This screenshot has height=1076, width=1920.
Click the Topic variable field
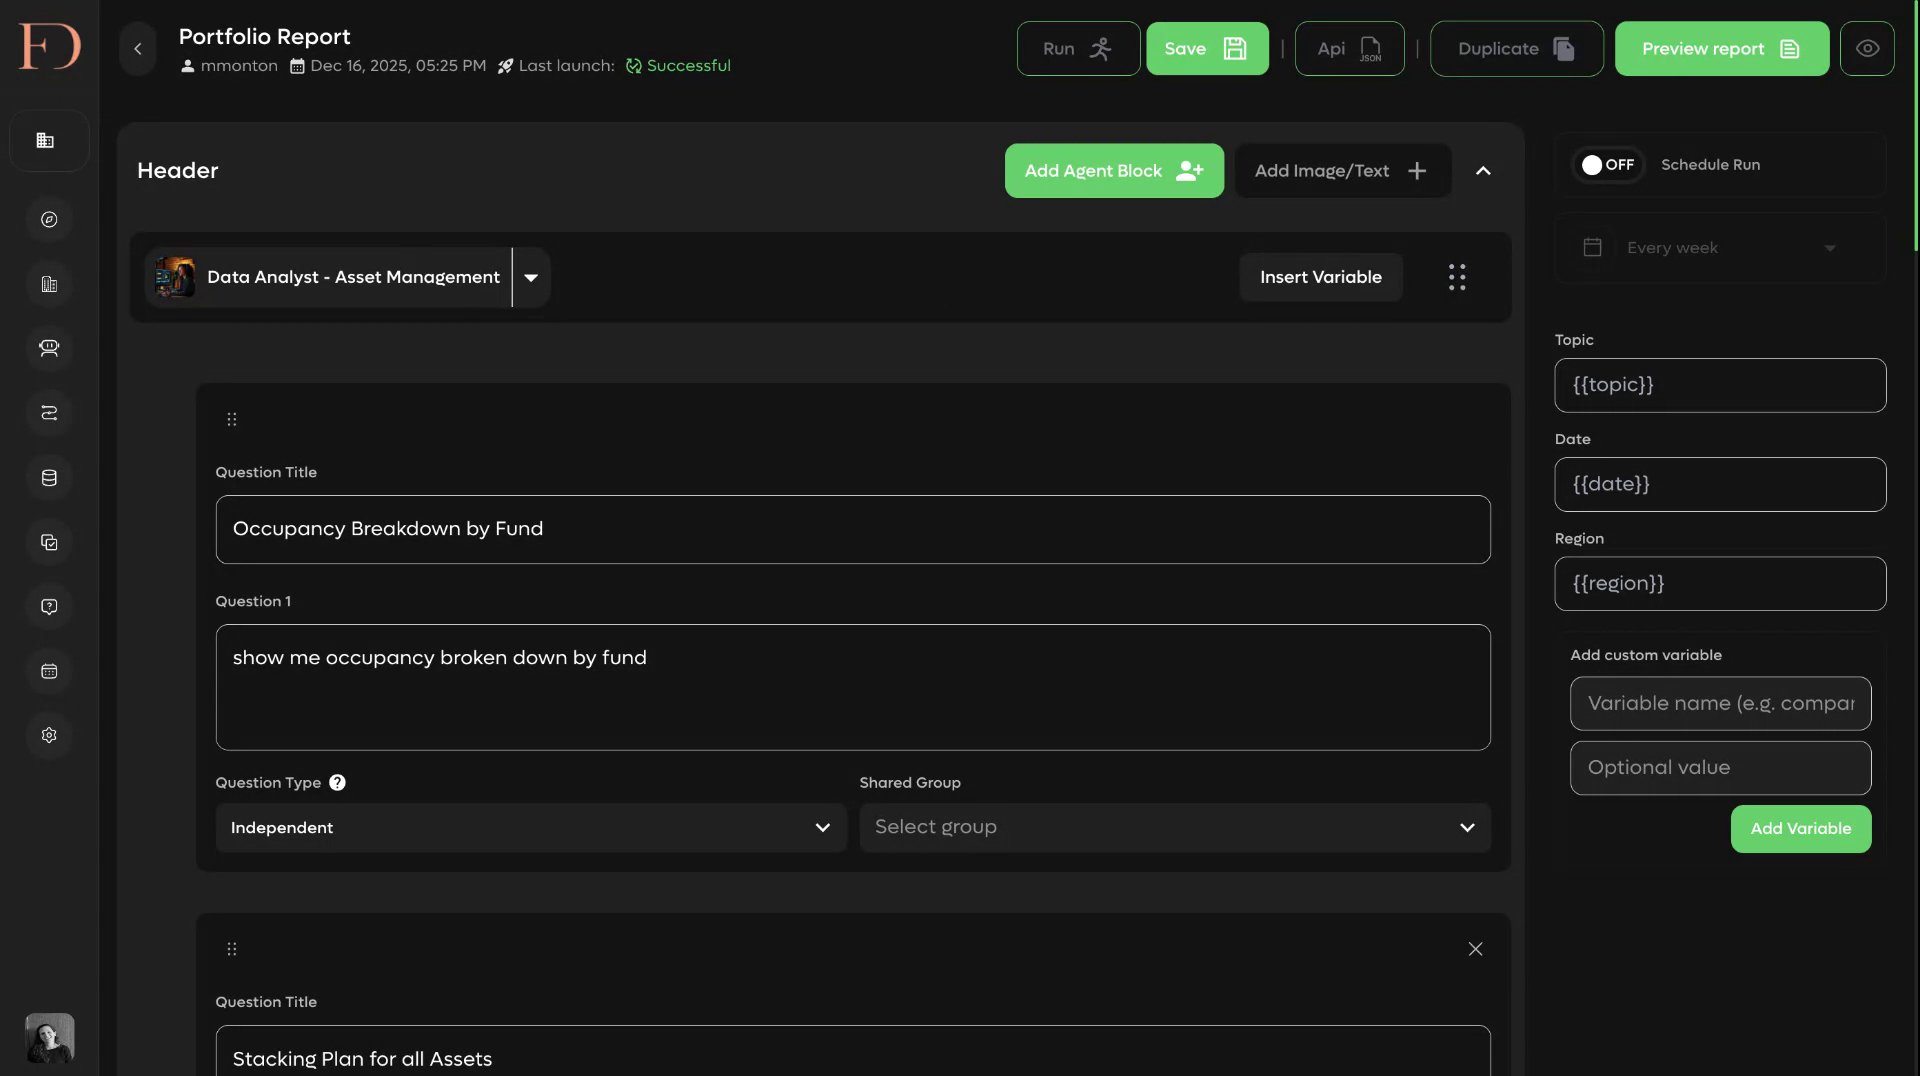1720,385
